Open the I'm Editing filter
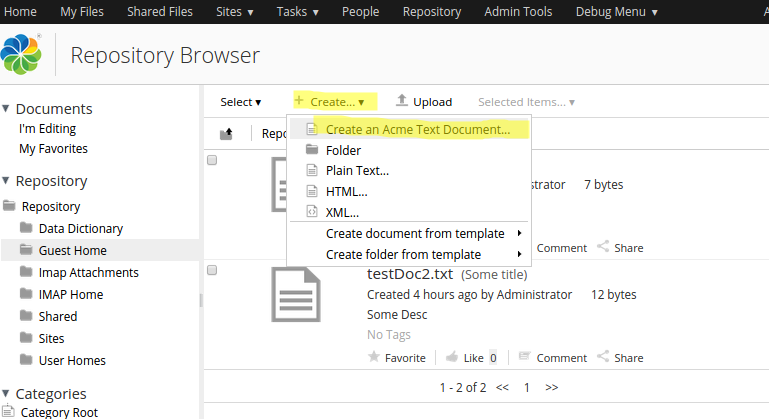769x419 pixels. coord(48,129)
